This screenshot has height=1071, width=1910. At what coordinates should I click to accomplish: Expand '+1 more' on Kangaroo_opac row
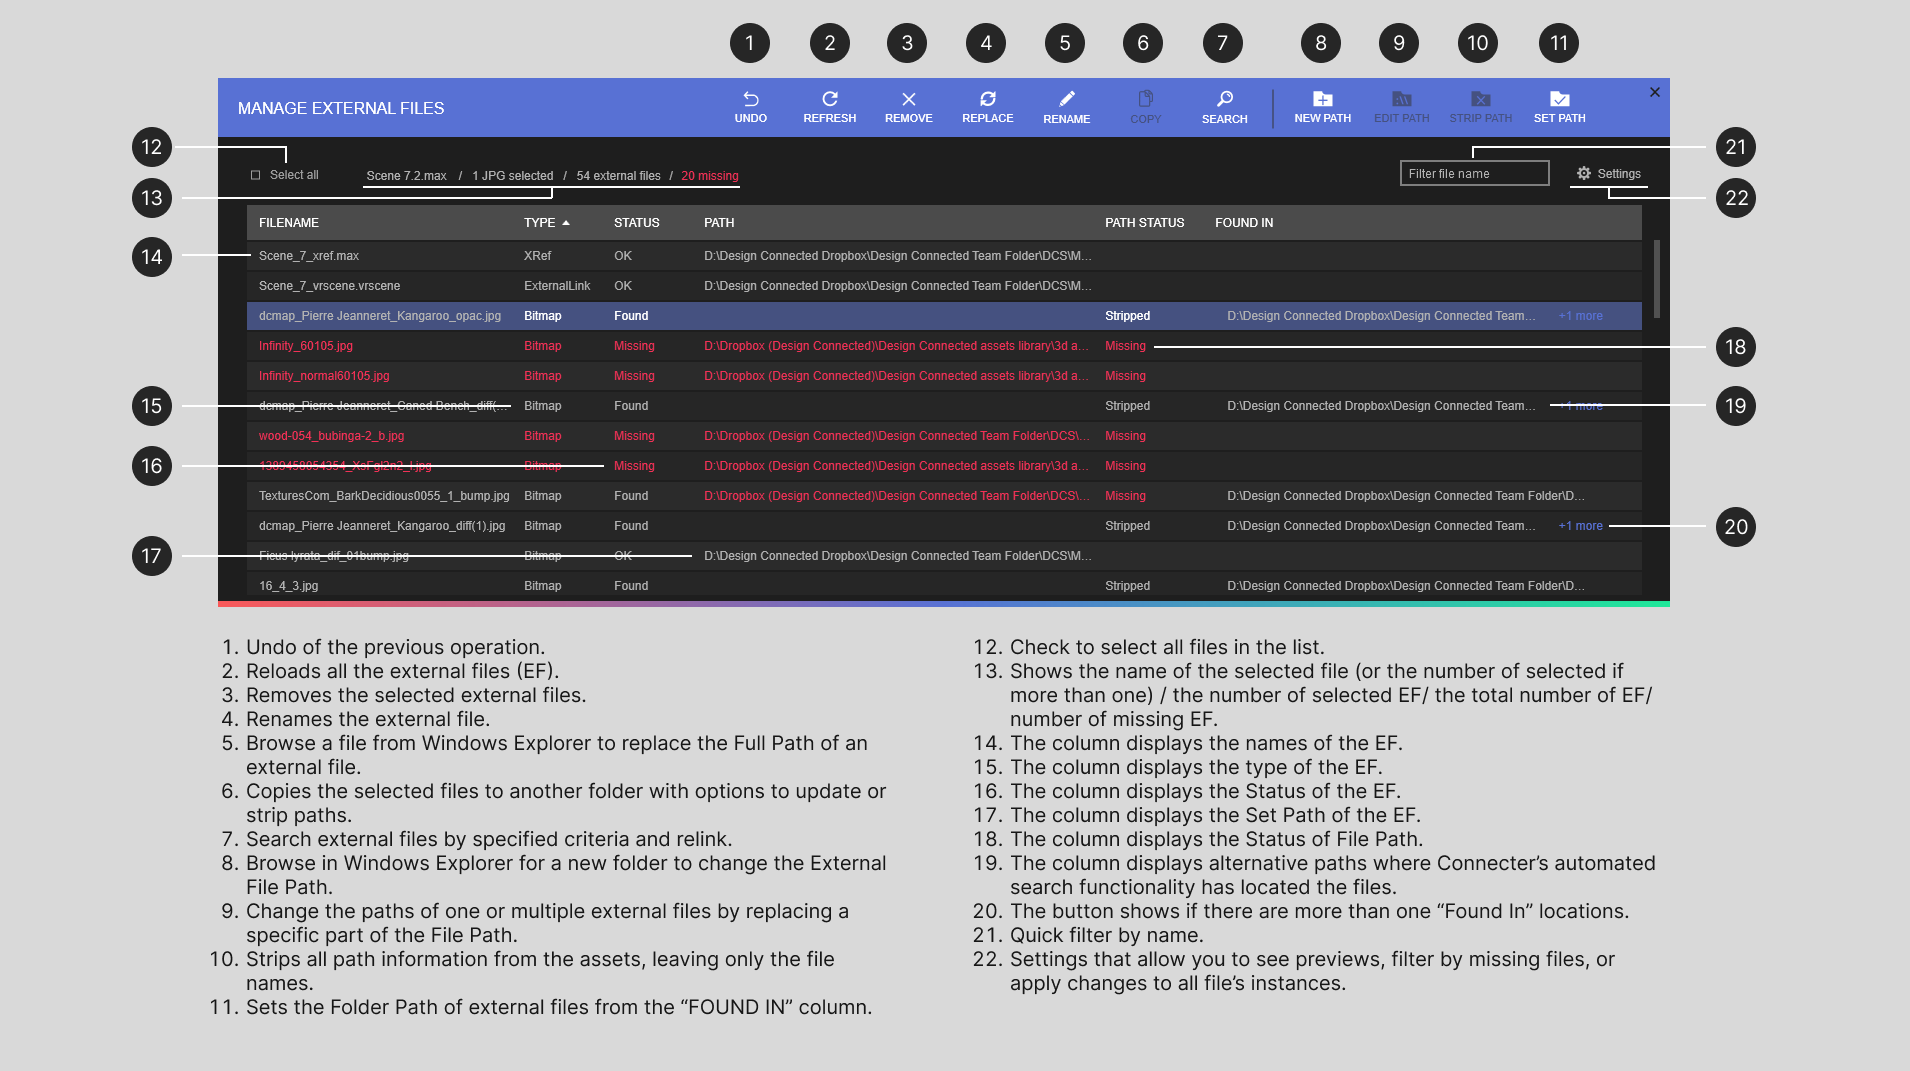tap(1580, 316)
